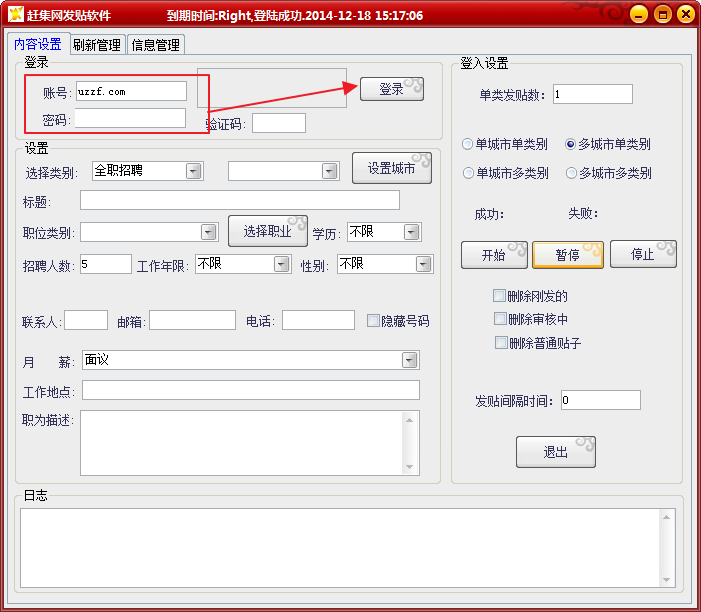Pause posting with the 暂停 button
The image size is (701, 612).
click(568, 255)
